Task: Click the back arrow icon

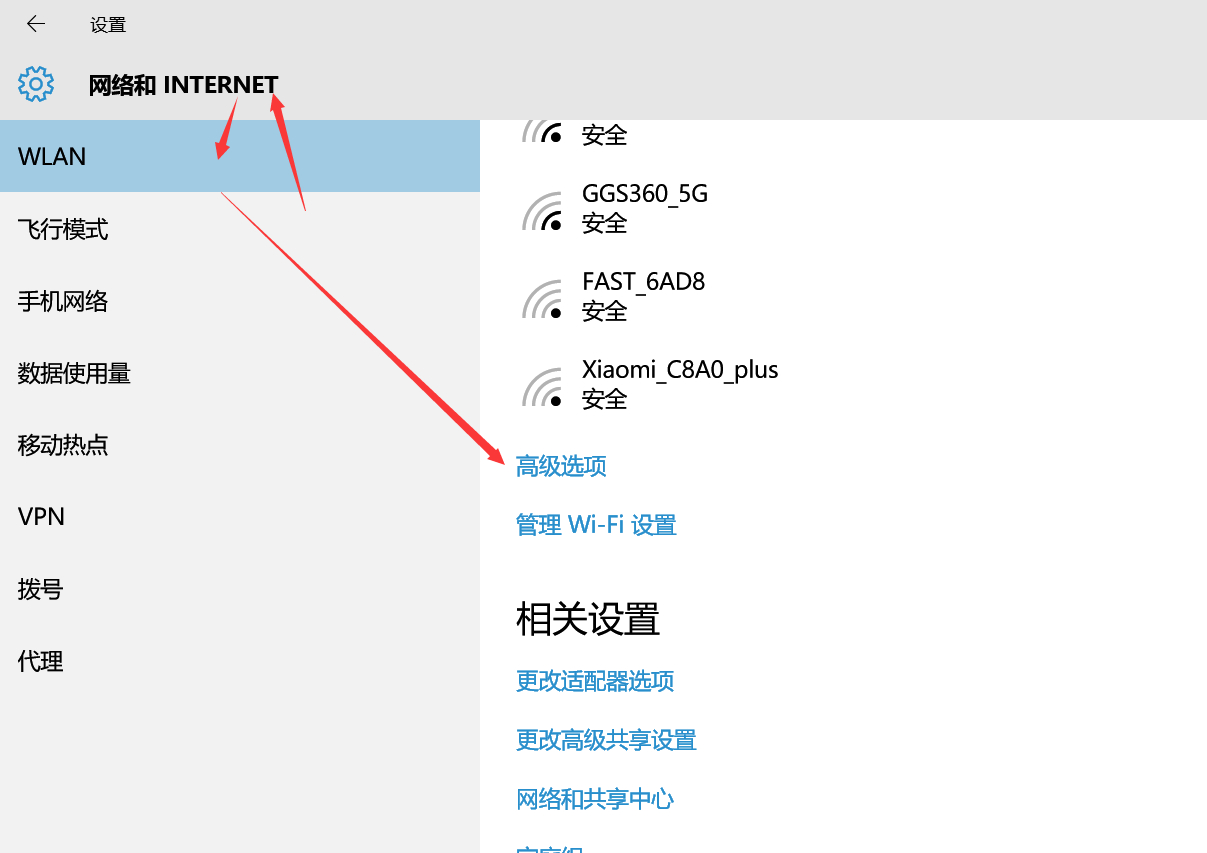Action: [x=36, y=24]
